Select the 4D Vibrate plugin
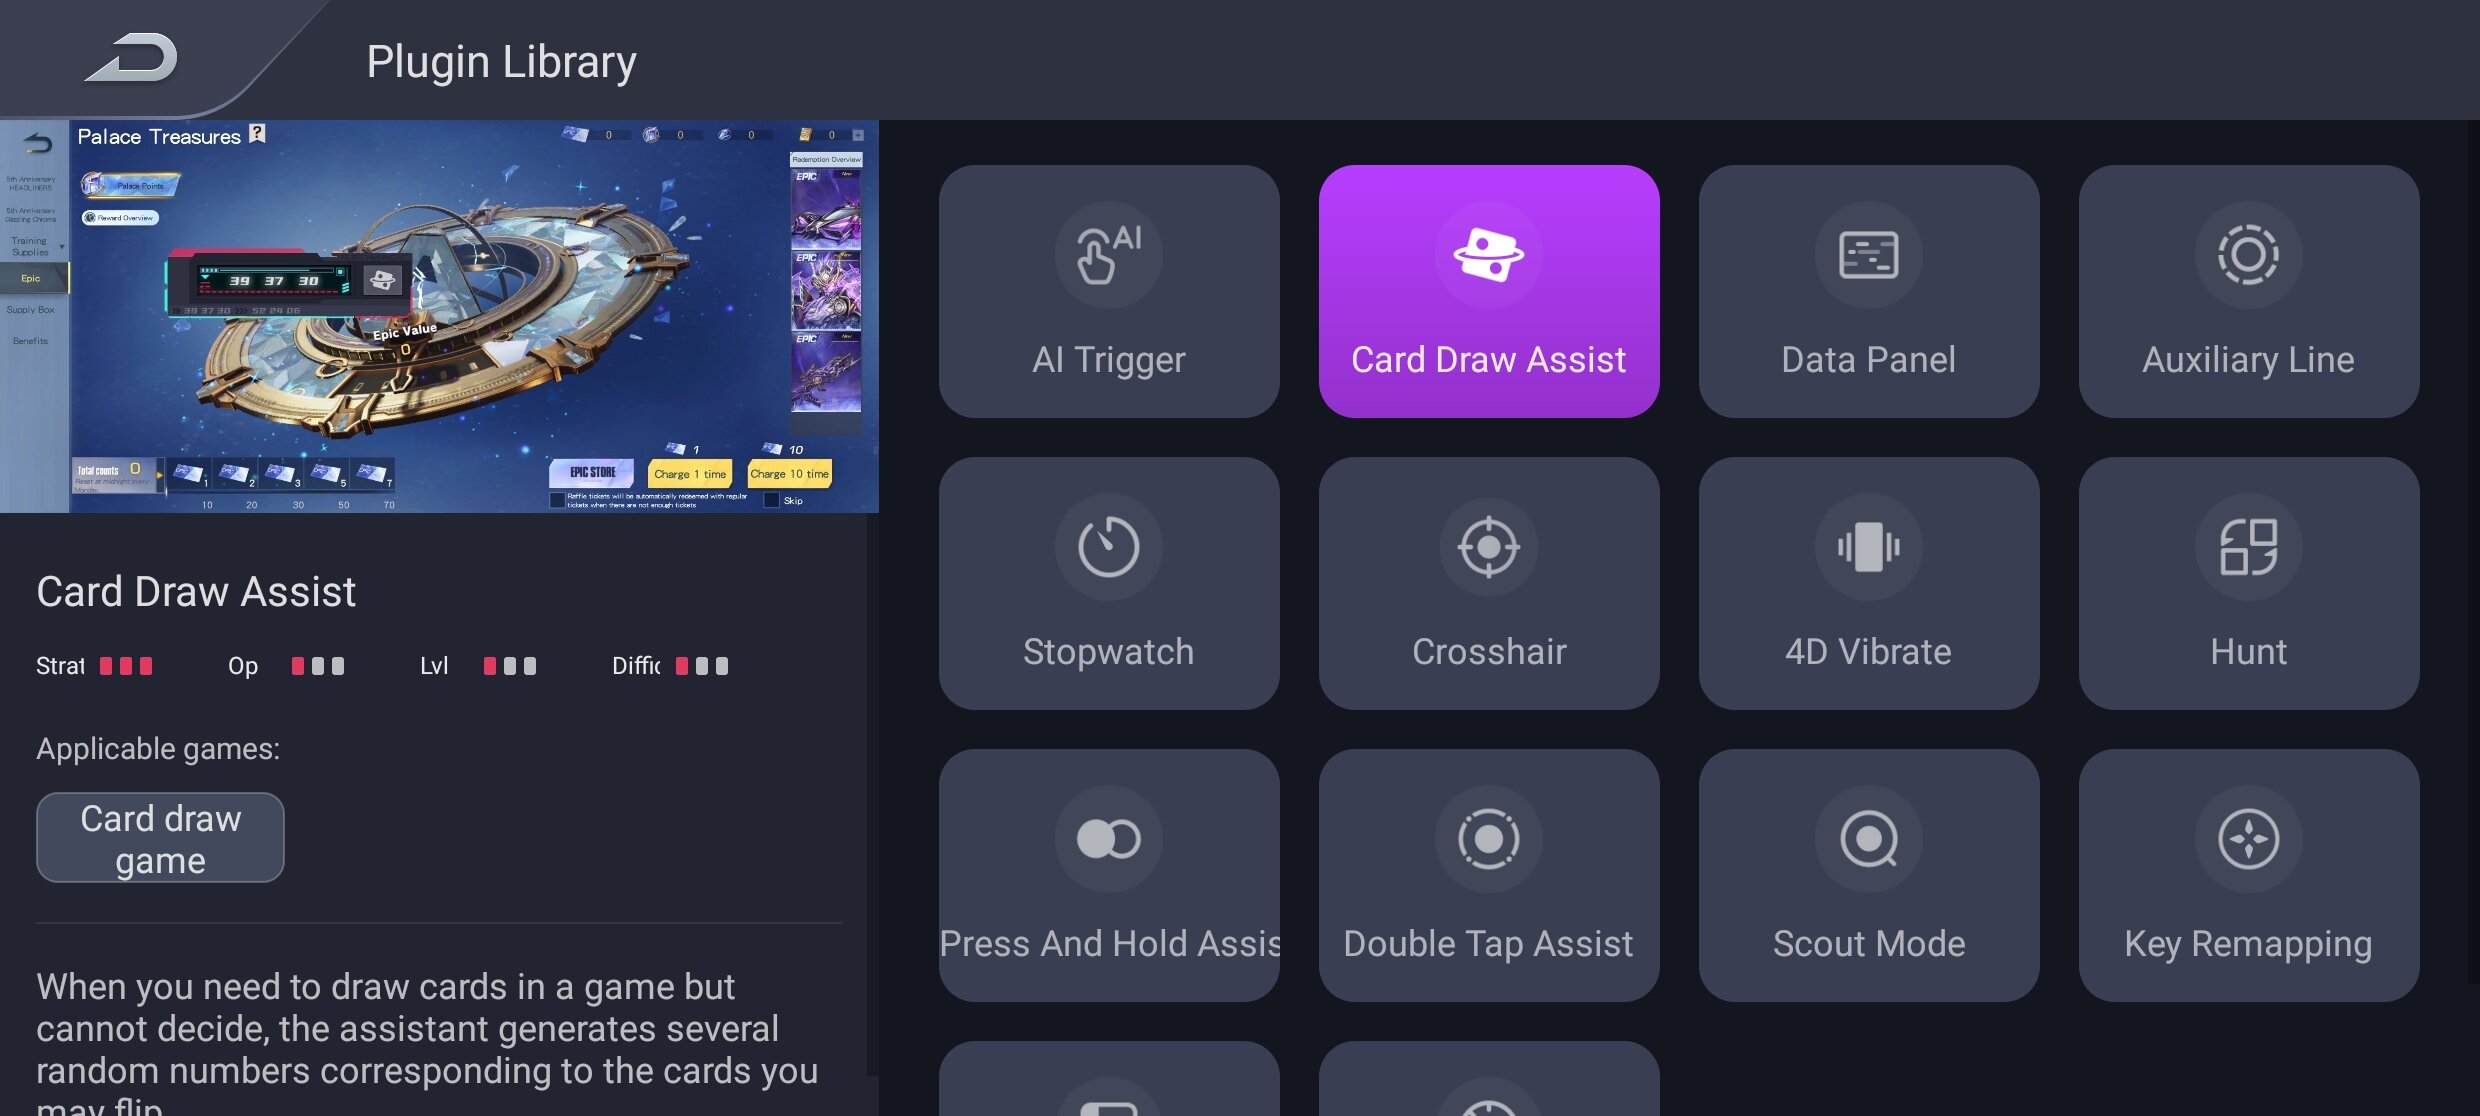This screenshot has height=1116, width=2480. pos(1868,583)
